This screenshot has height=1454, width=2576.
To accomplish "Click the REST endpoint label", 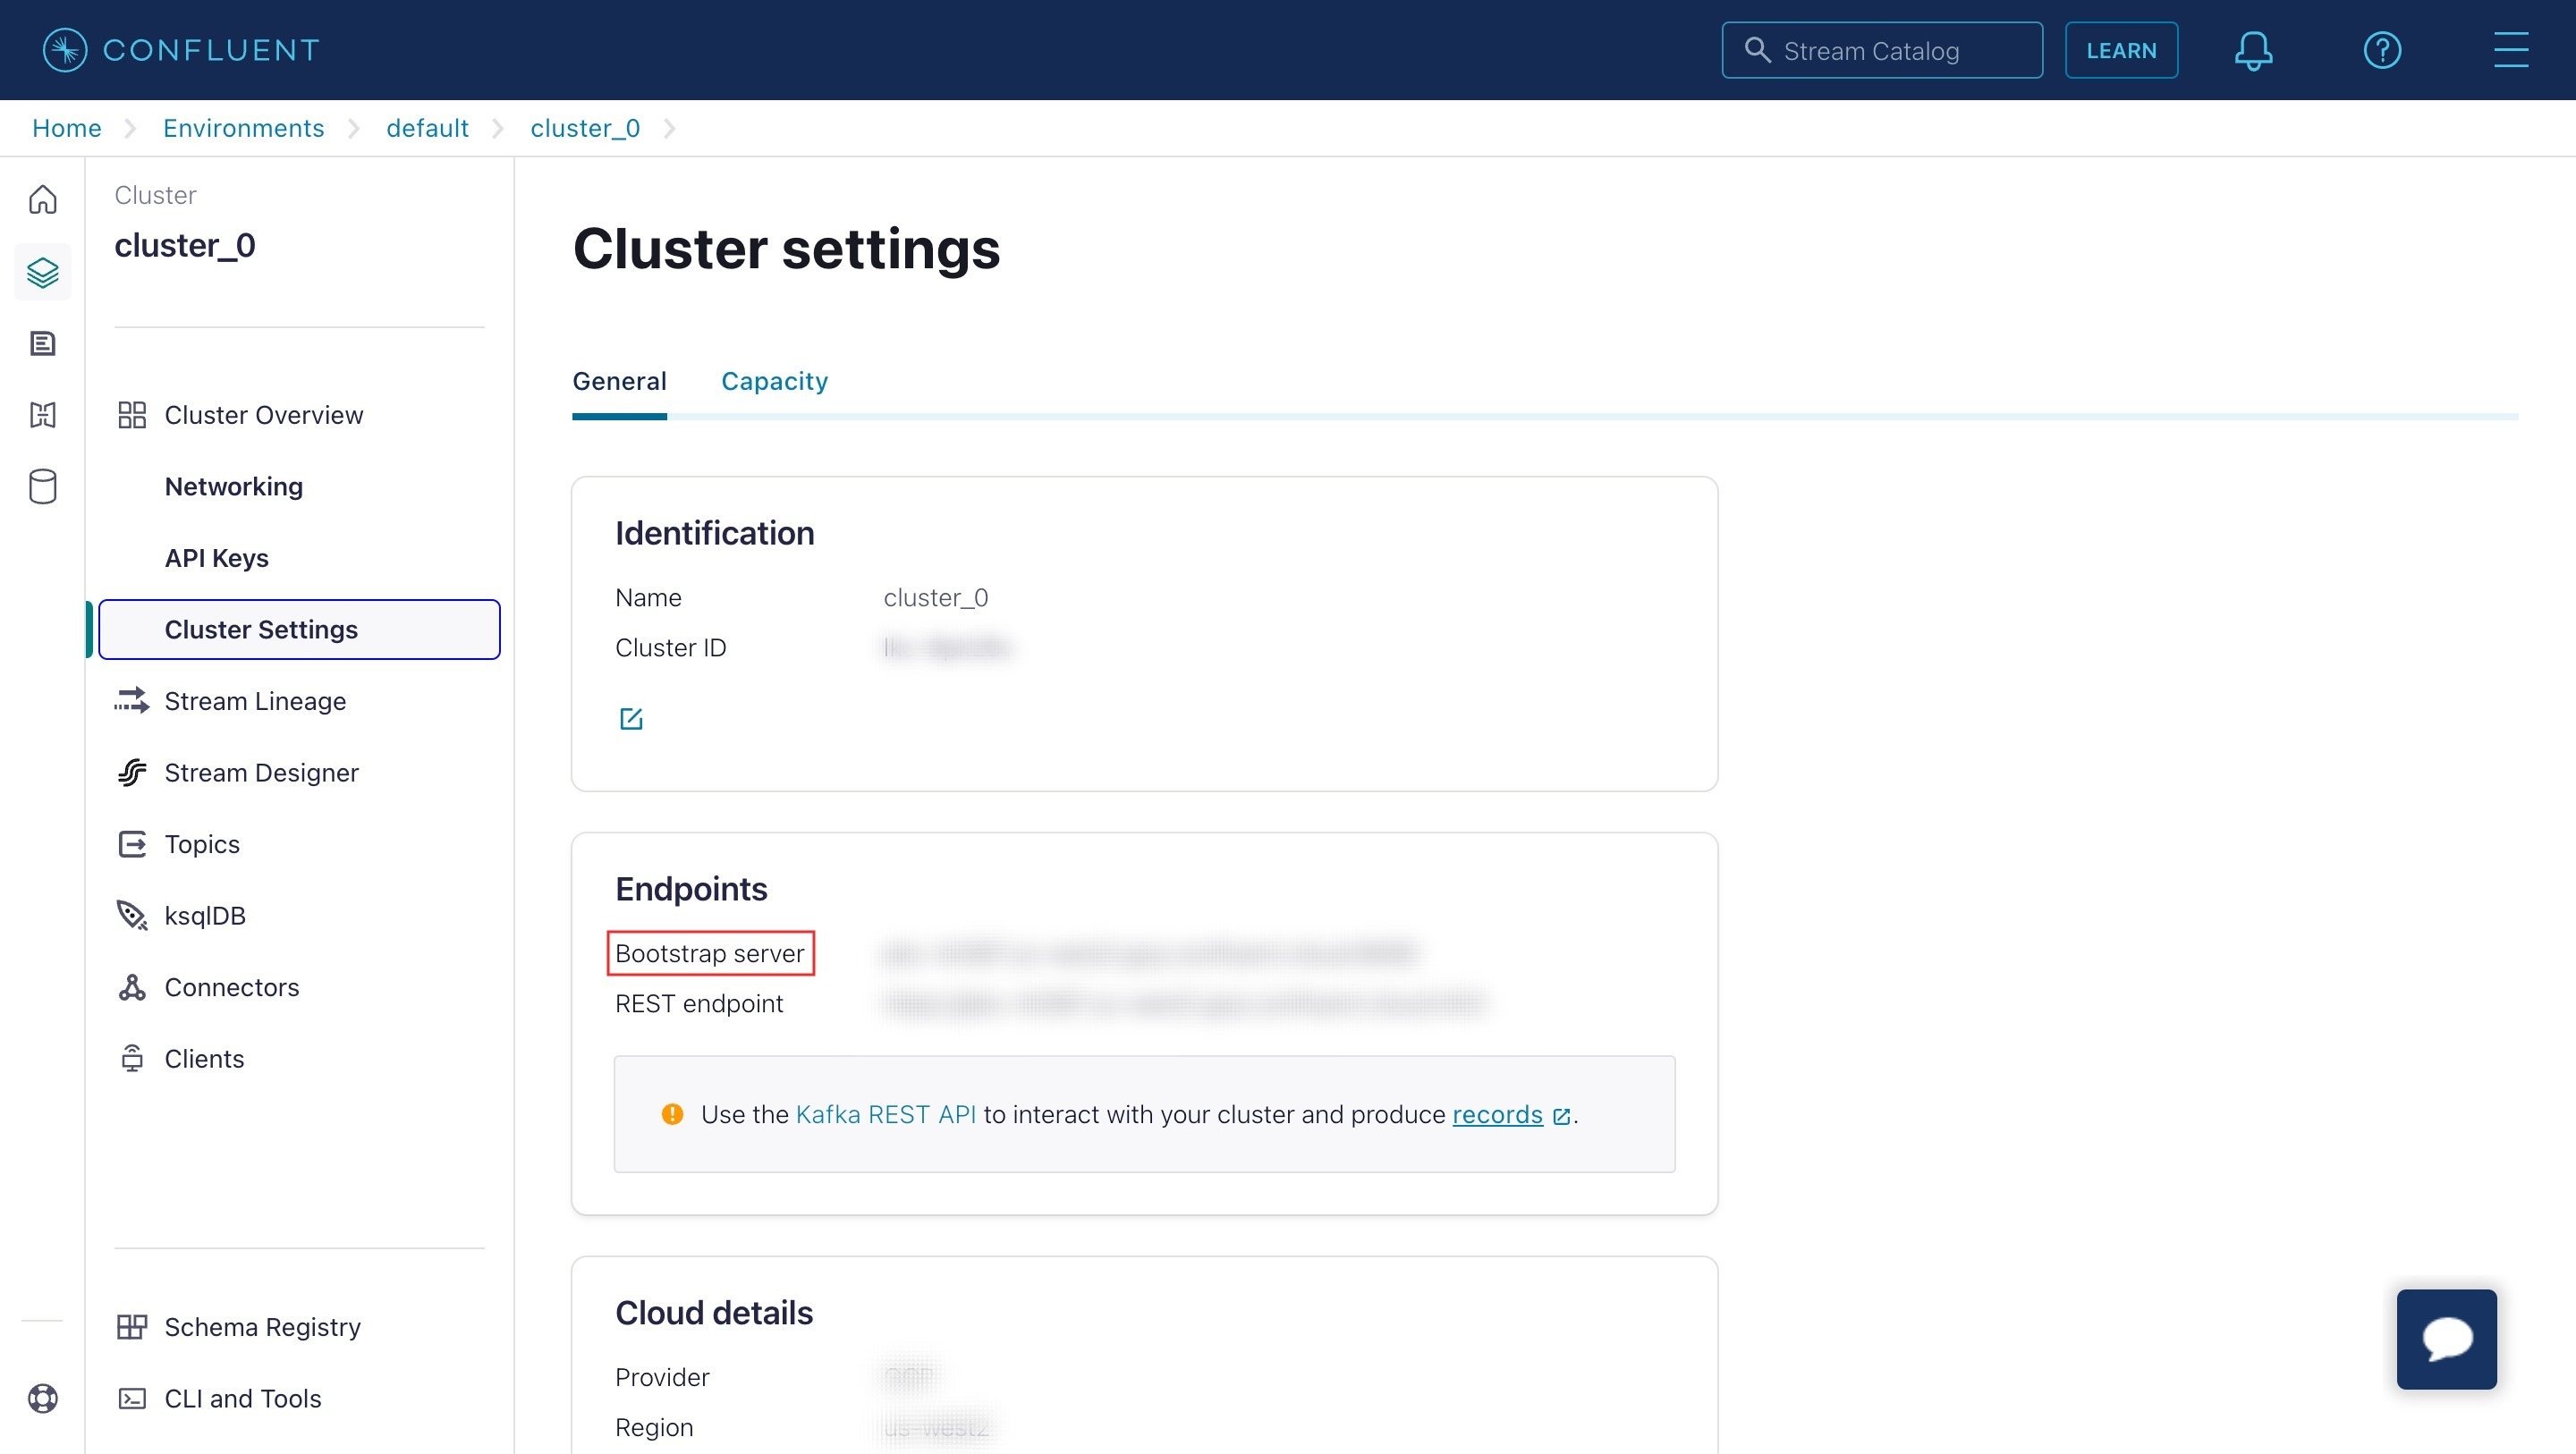I will coord(699,1003).
